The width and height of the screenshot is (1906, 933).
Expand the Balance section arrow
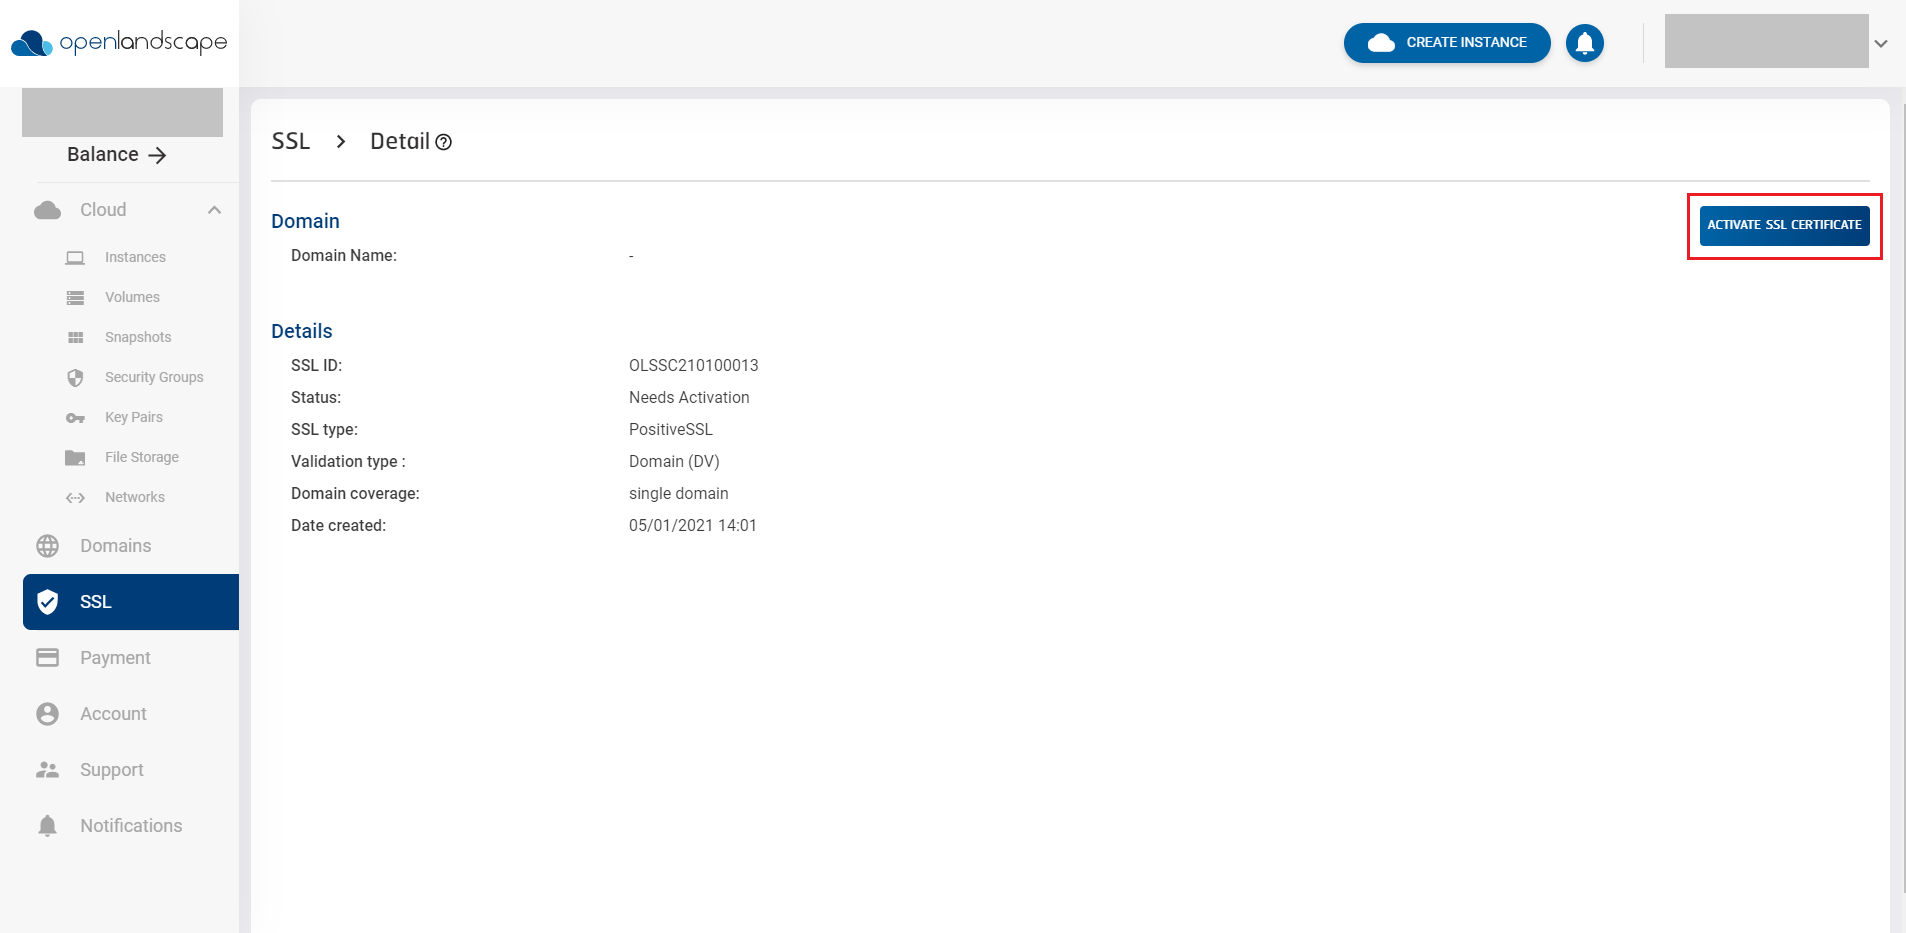pos(158,155)
